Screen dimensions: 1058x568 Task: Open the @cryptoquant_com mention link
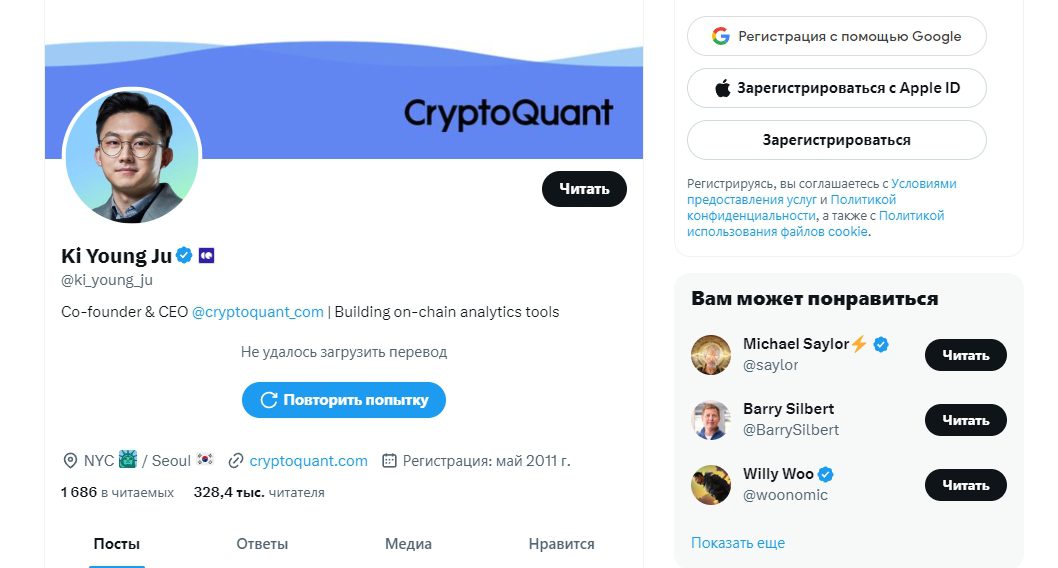pos(258,312)
